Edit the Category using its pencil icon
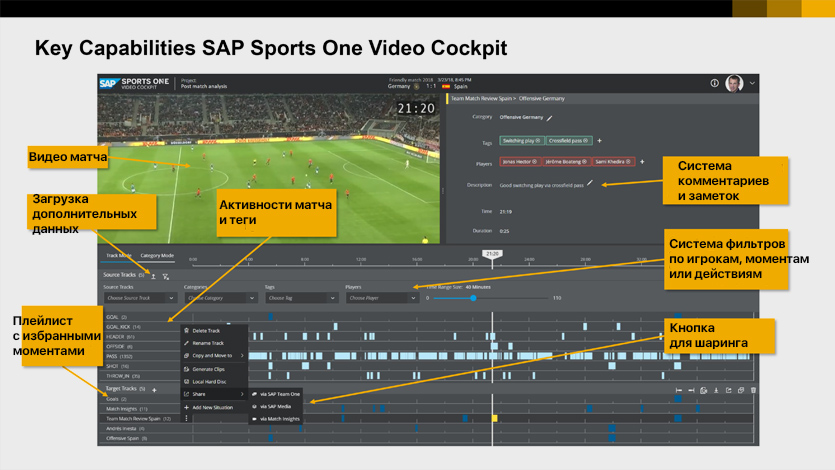 (548, 117)
